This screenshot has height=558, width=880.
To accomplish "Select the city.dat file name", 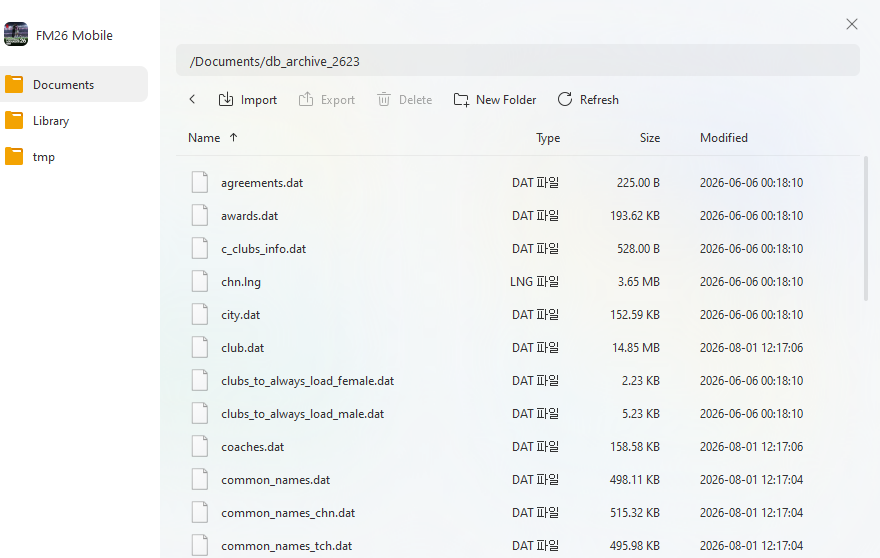I will pyautogui.click(x=240, y=315).
